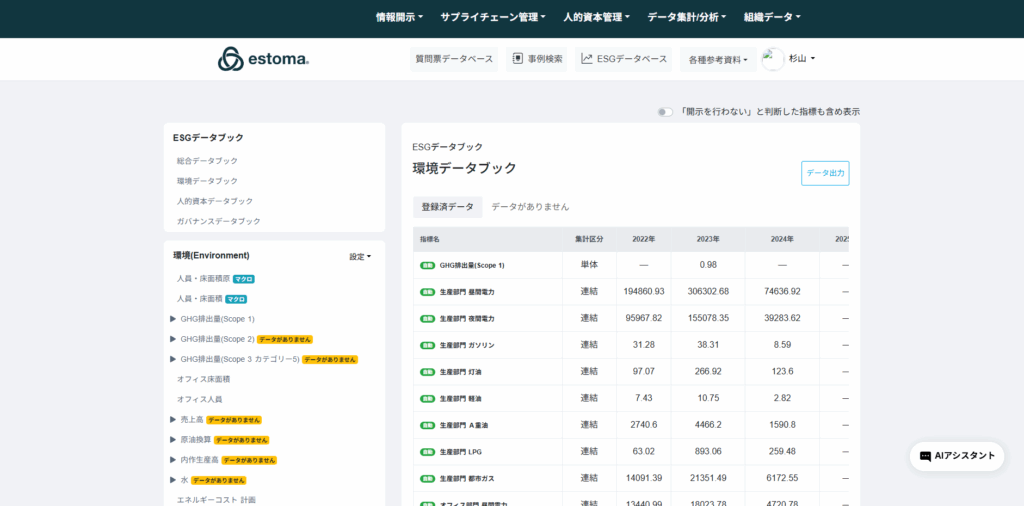This screenshot has height=506, width=1024.
Task: Click the user avatar image beside 杉山
Action: point(773,59)
